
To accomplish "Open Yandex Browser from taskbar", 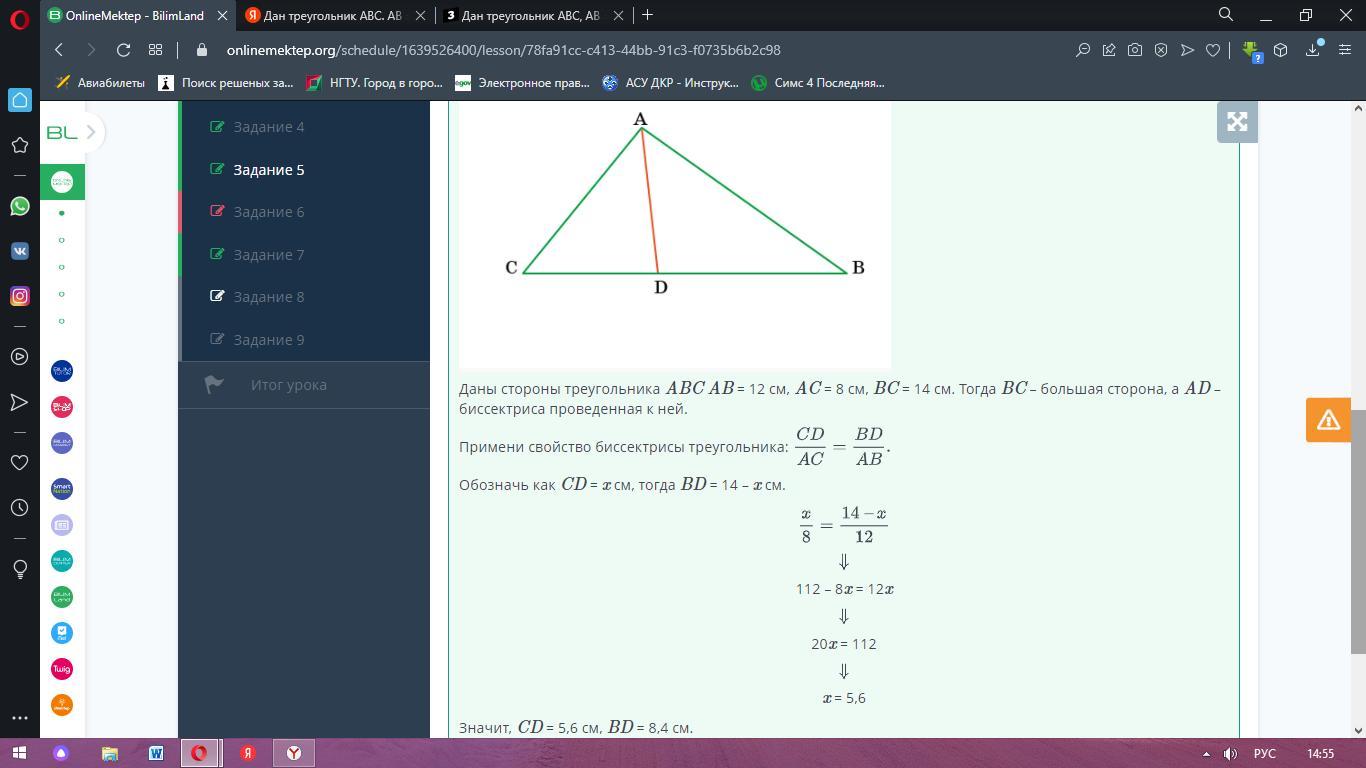I will pos(294,753).
